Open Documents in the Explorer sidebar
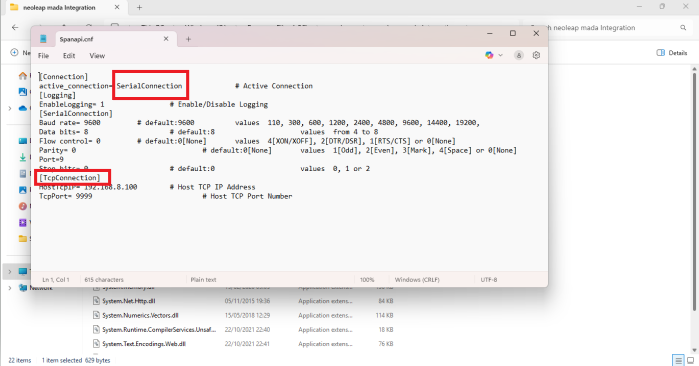 [x=23, y=174]
